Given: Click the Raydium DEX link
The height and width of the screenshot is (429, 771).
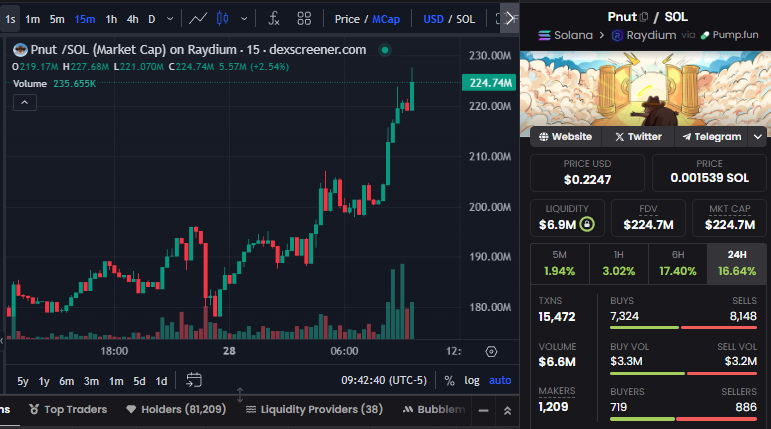Looking at the screenshot, I should pyautogui.click(x=644, y=35).
